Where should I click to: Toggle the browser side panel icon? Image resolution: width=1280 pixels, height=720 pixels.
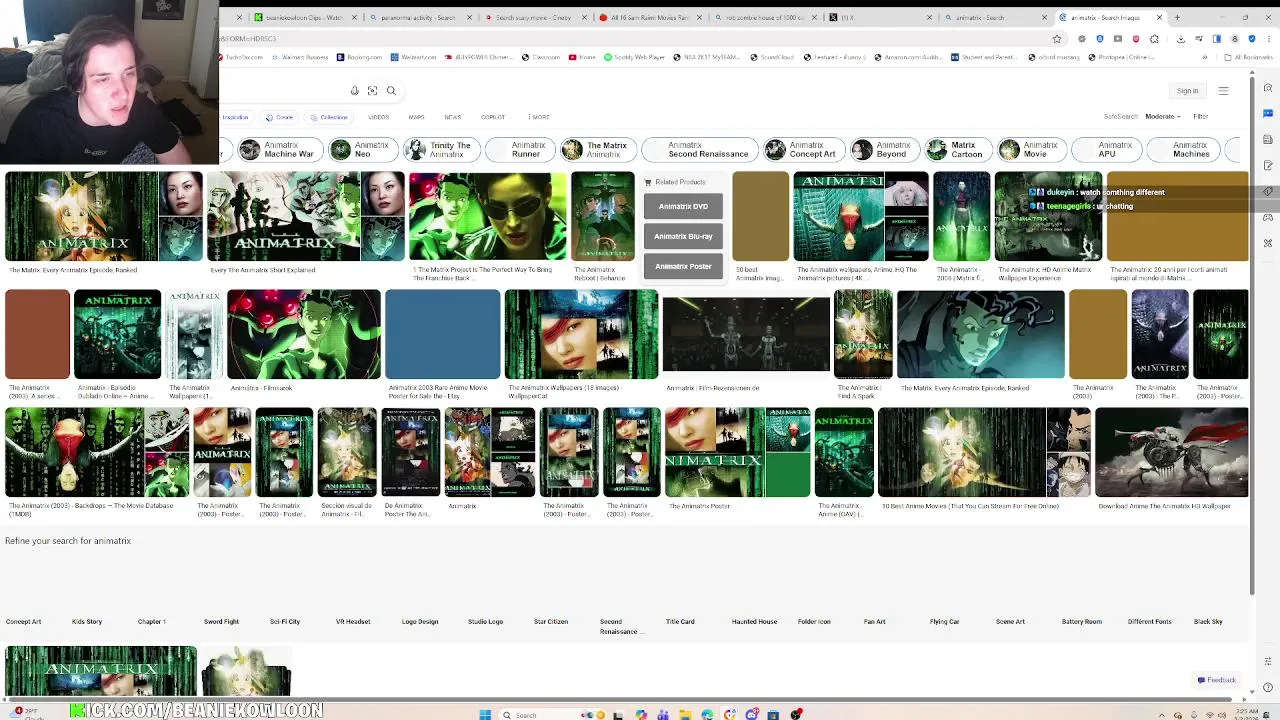[x=1217, y=39]
